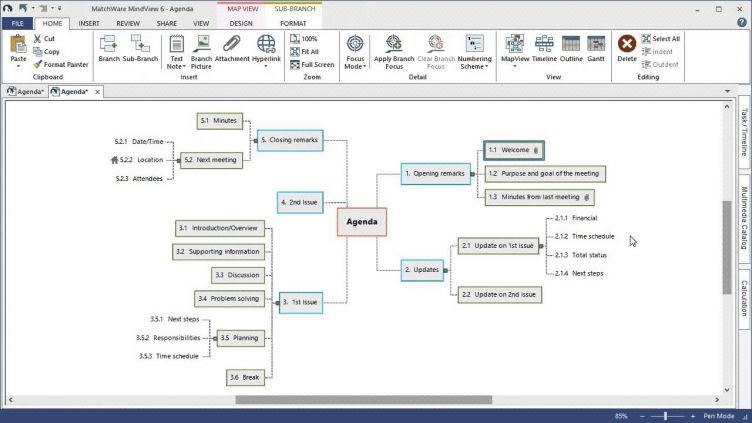
Task: Select the central Agenda root node
Action: click(362, 222)
